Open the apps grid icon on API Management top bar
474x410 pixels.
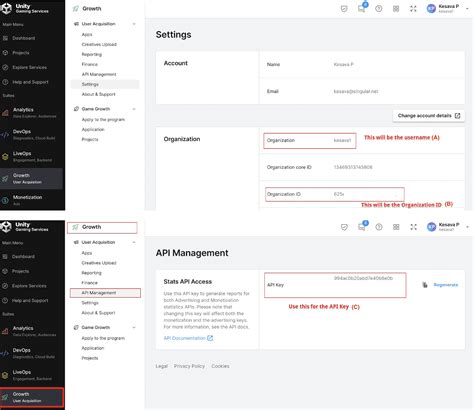396,227
